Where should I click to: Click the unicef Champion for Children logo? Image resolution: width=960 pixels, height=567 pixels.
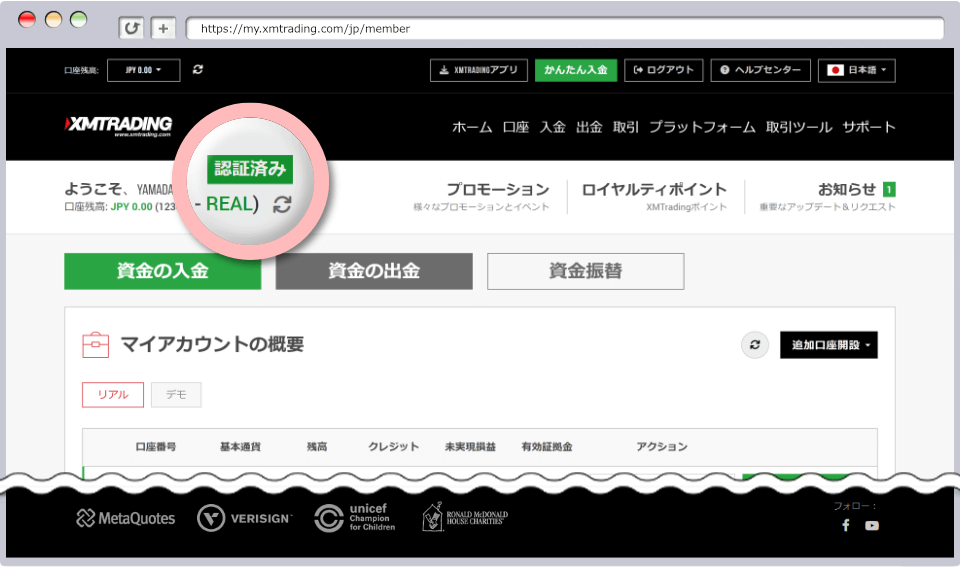pyautogui.click(x=354, y=517)
